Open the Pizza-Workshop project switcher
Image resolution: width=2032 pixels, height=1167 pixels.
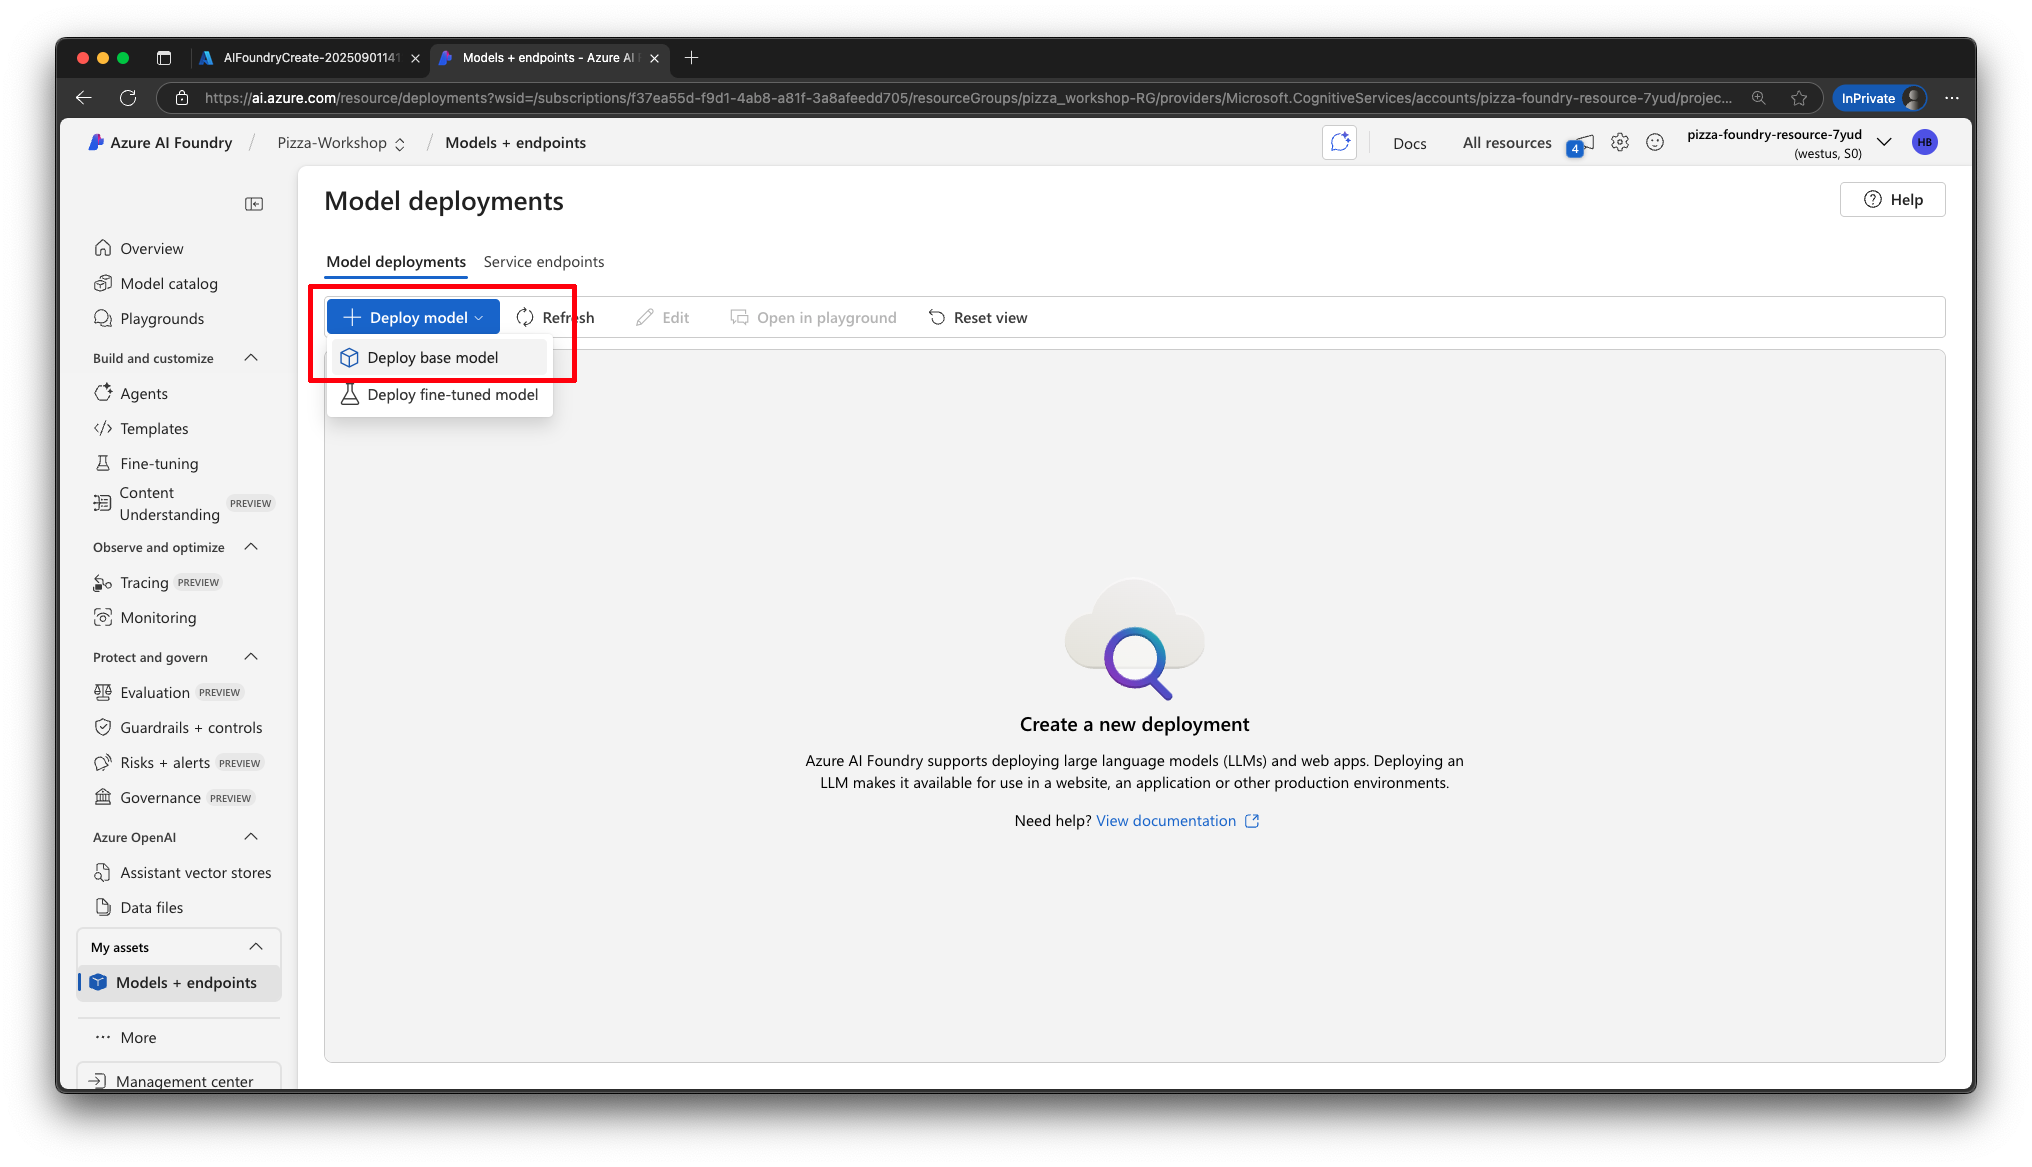click(341, 143)
